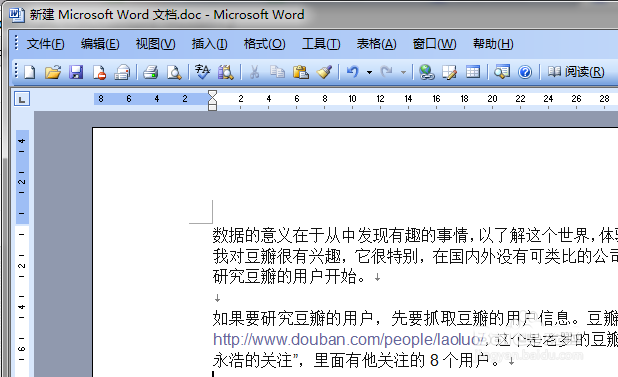Print the document using the printer icon

click(x=150, y=72)
